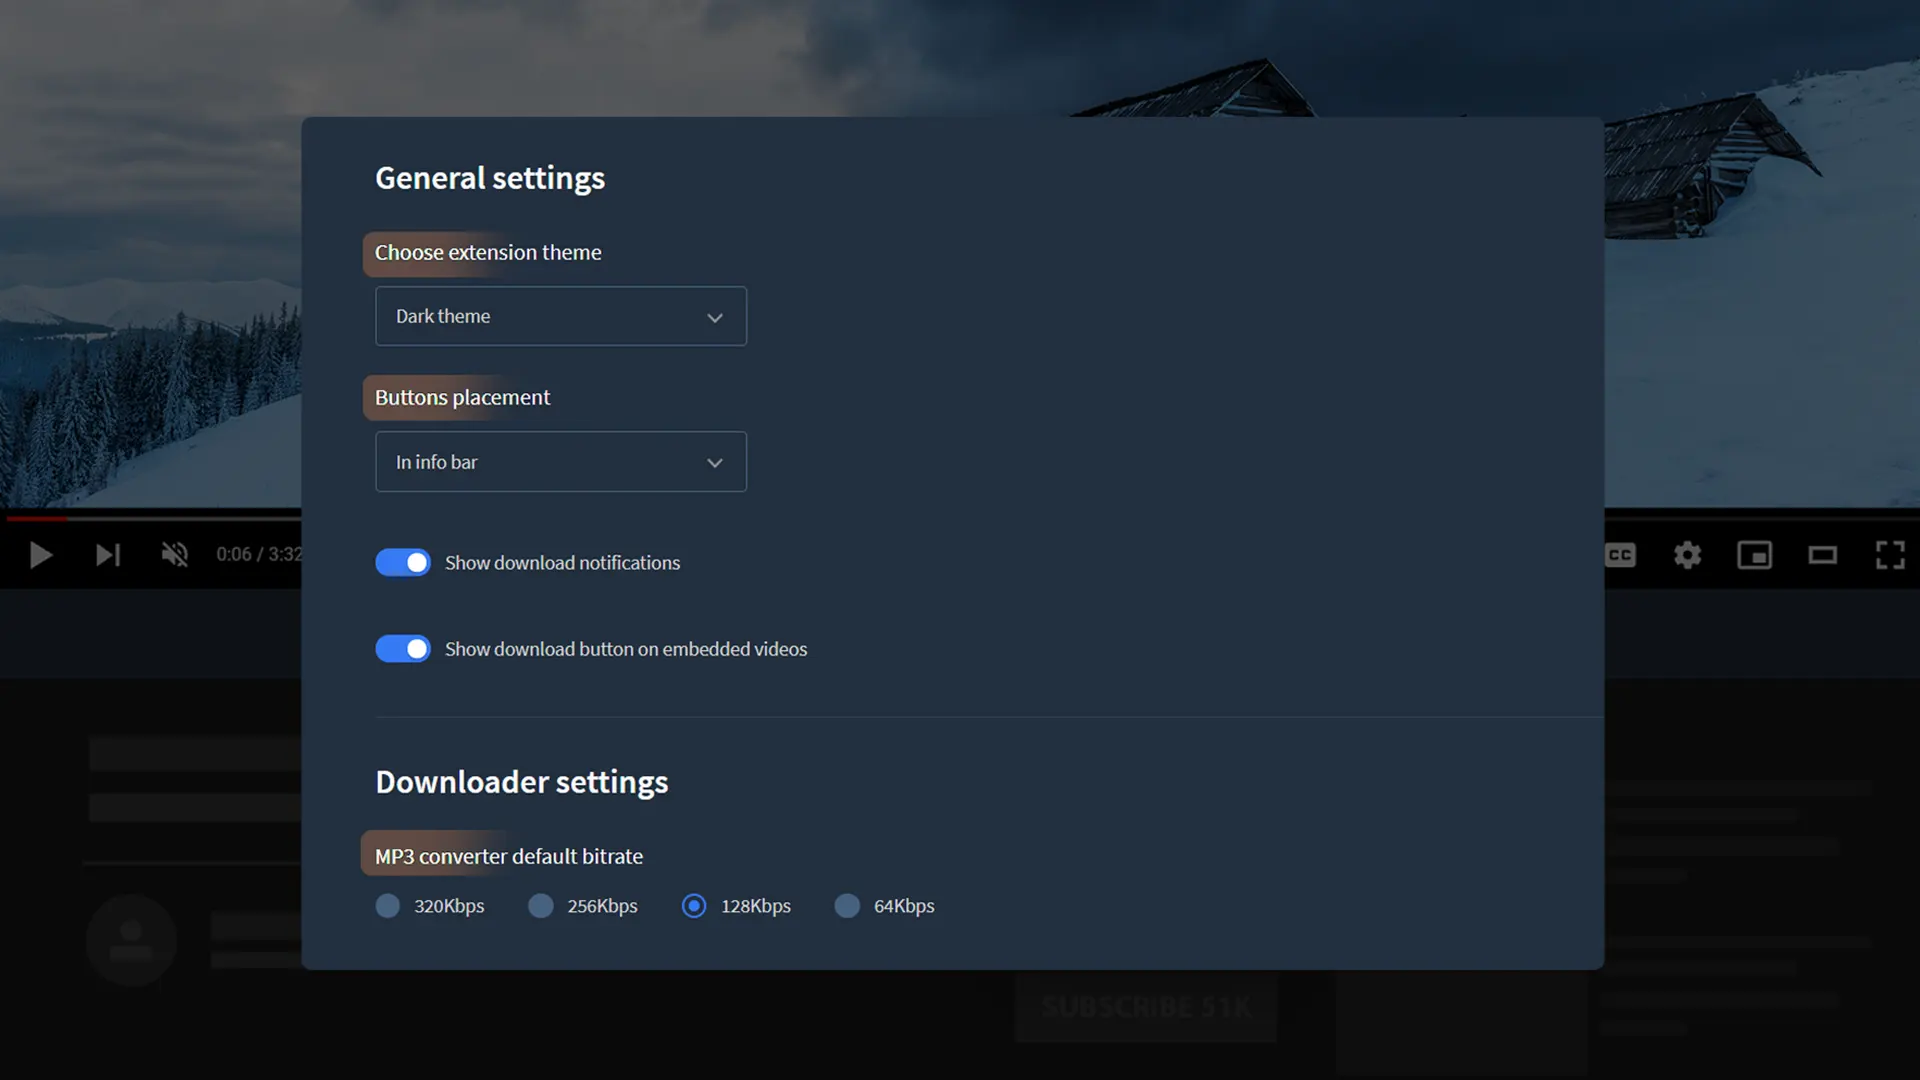This screenshot has width=1920, height=1080.
Task: Click the General settings section header
Action: click(488, 175)
